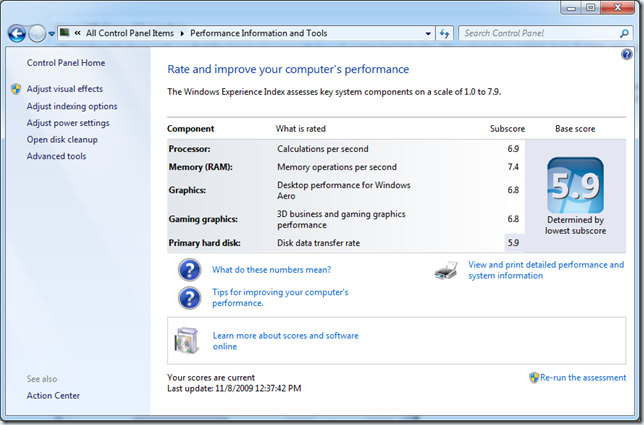
Task: Open the recent pages dropdown arrow
Action: click(x=51, y=34)
